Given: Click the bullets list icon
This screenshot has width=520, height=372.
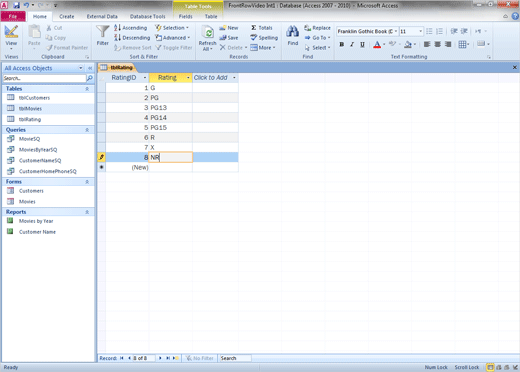Looking at the screenshot, I should [429, 31].
